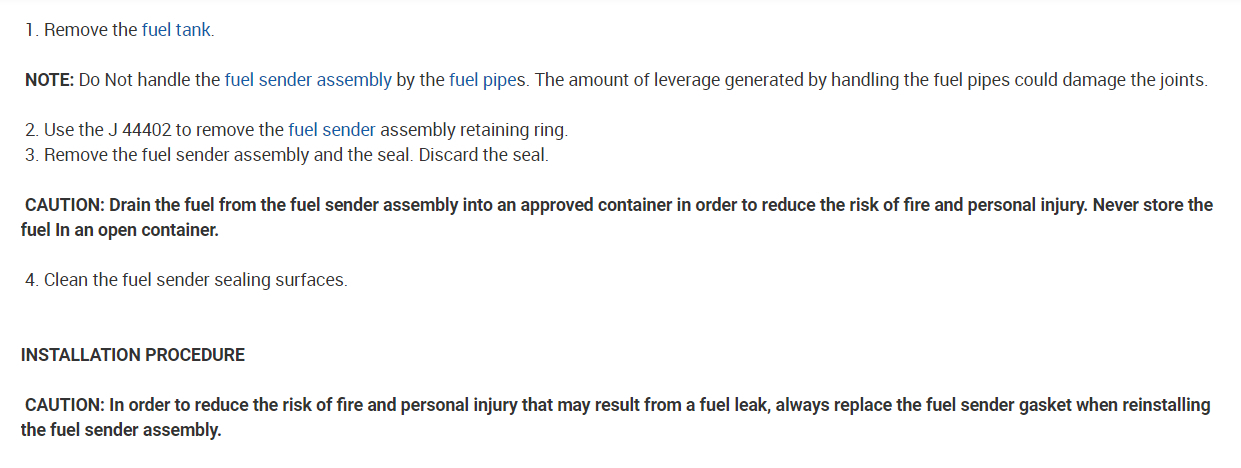
Task: Click the step number 3 marker
Action: 32,156
